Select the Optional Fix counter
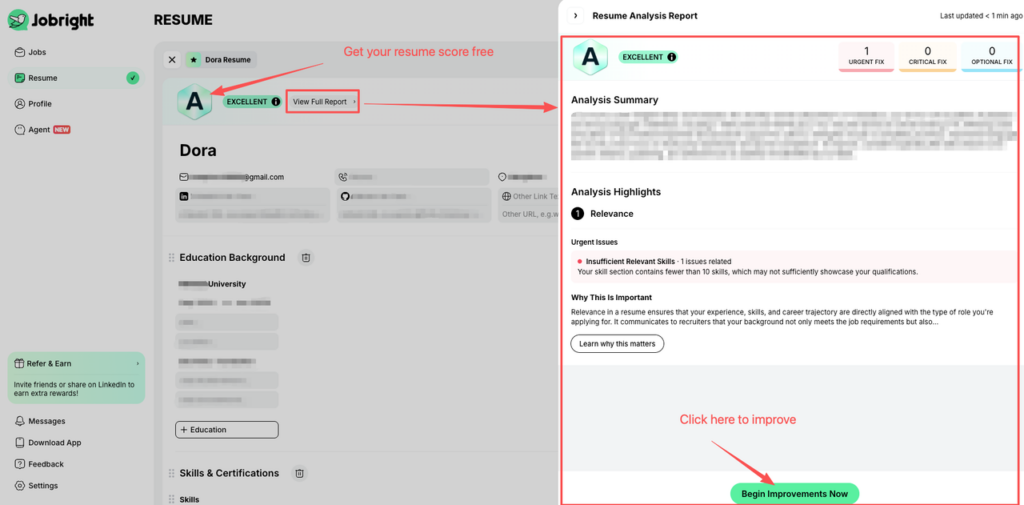Image resolution: width=1024 pixels, height=505 pixels. click(991, 57)
